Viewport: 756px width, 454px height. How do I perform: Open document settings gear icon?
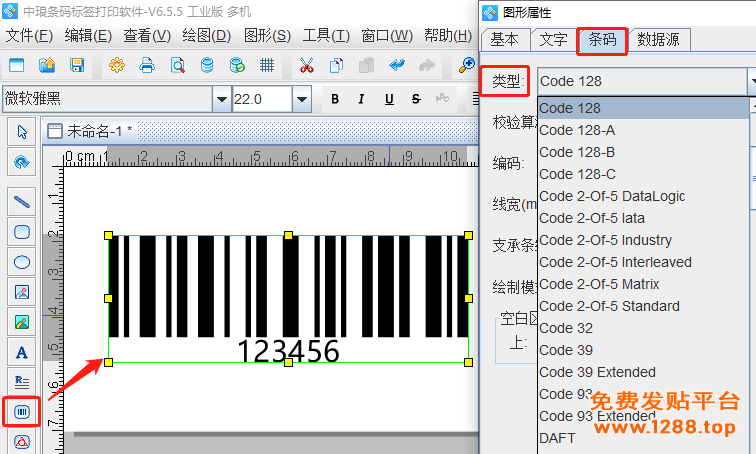[117, 65]
